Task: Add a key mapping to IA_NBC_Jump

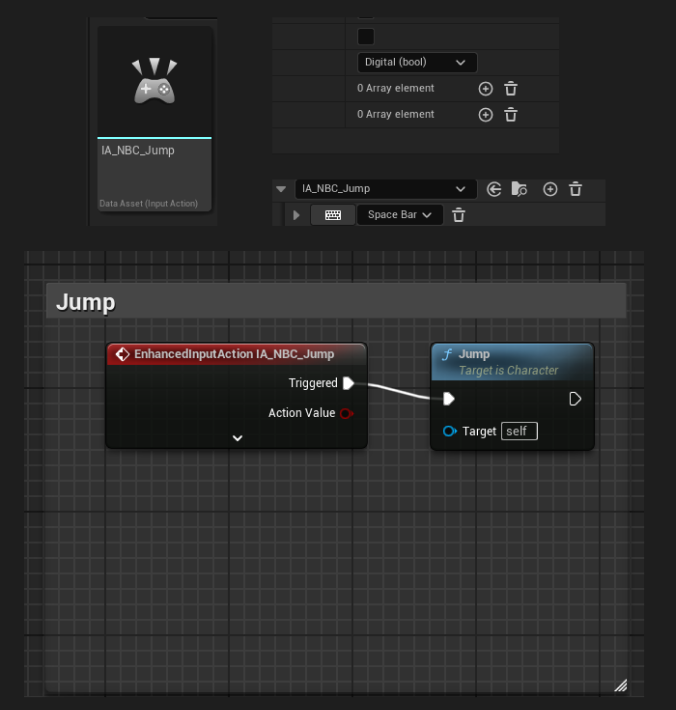Action: tap(550, 189)
